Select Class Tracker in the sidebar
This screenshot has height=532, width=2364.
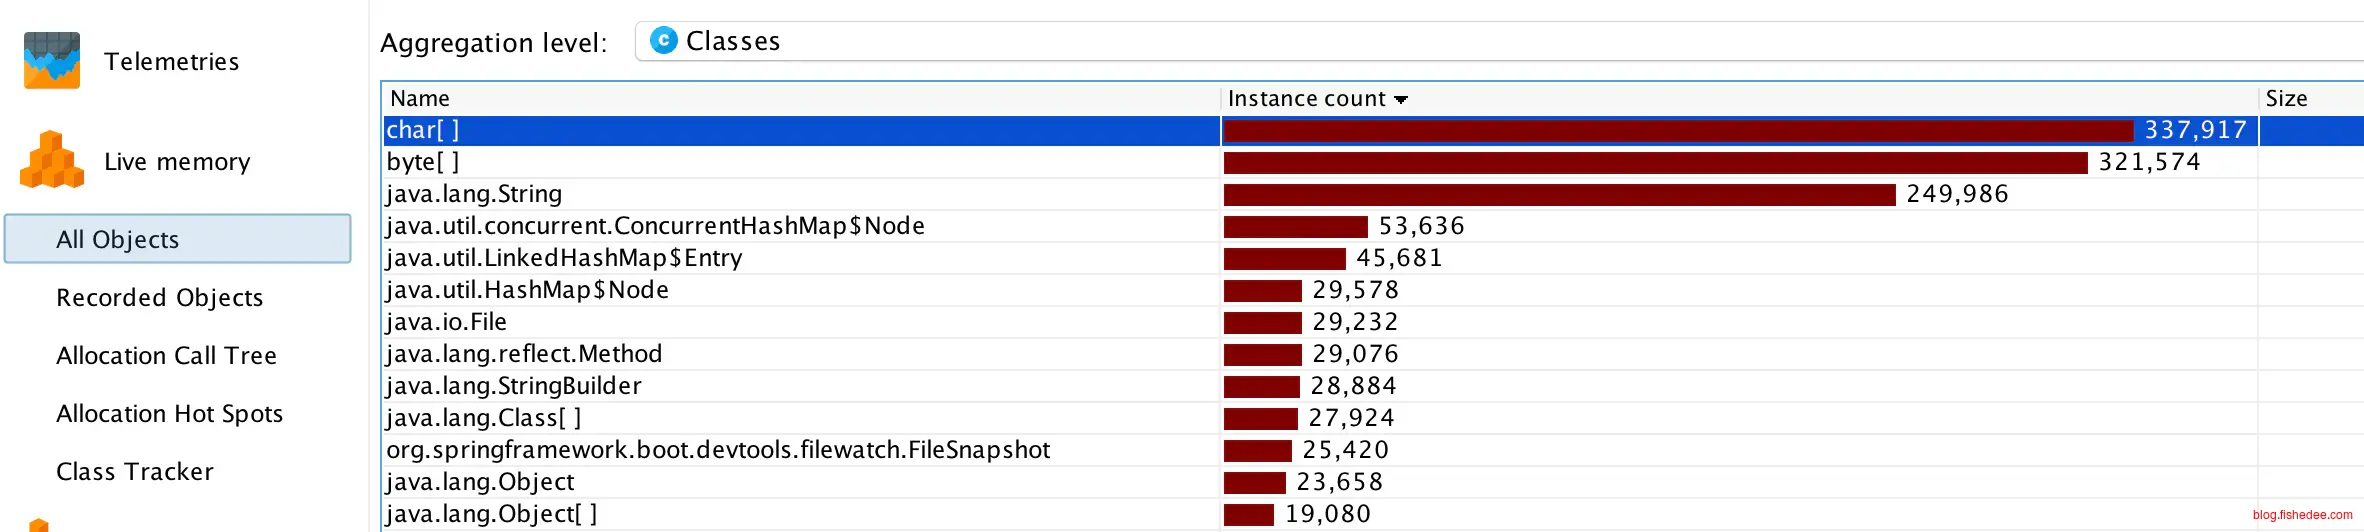click(x=135, y=472)
